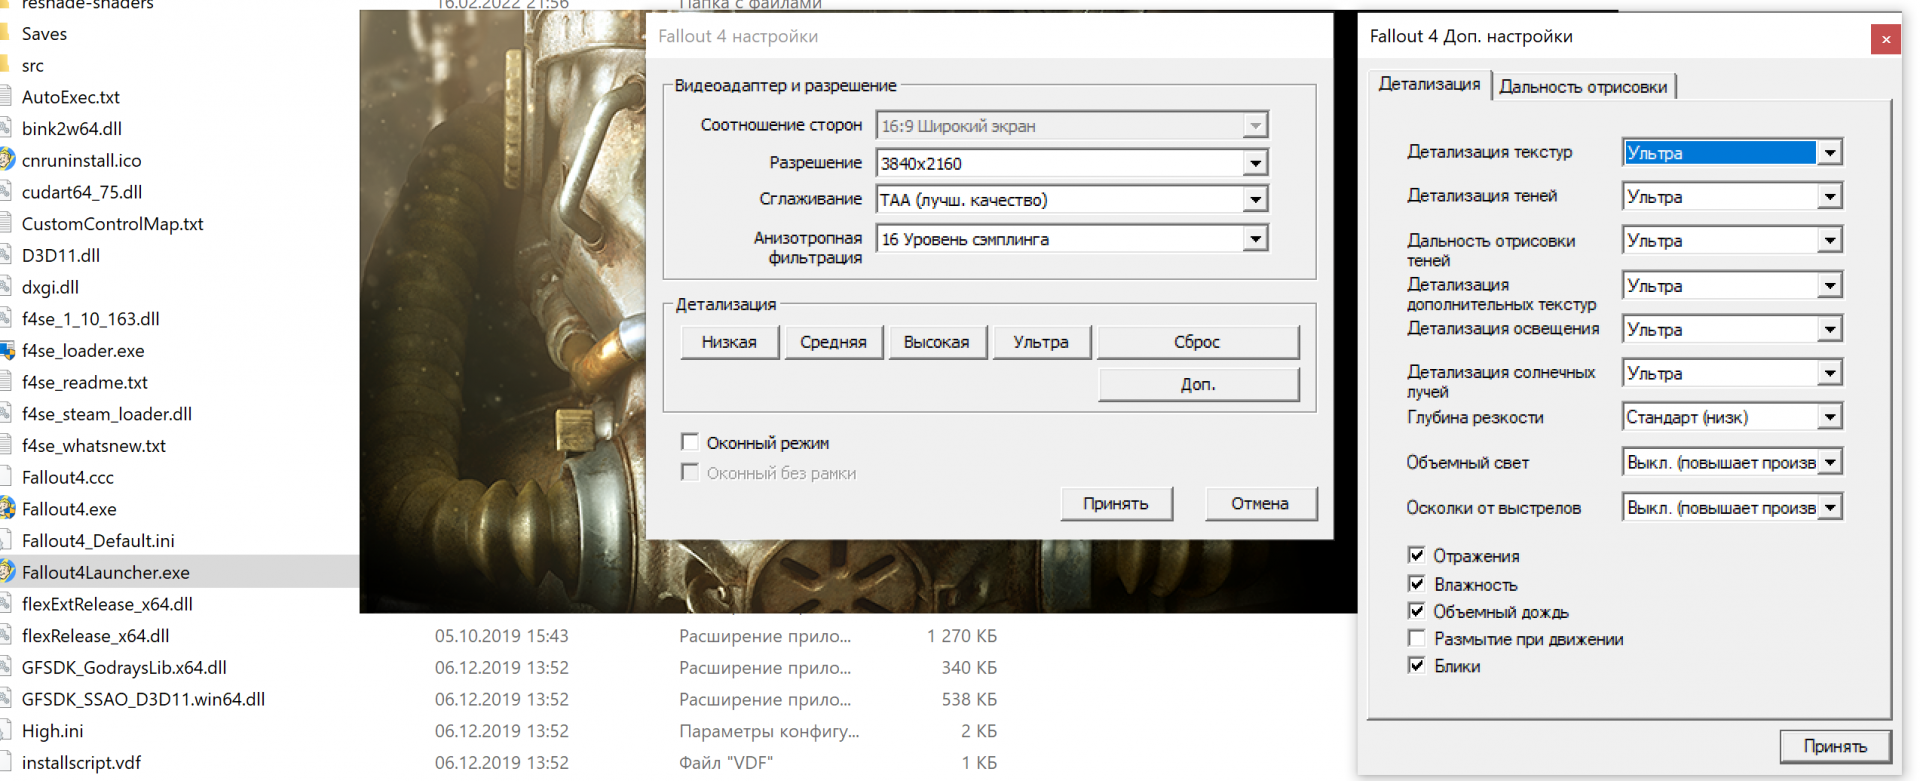1920x781 pixels.
Task: Switch to the Дальность отрисовки tab
Action: pos(1583,87)
